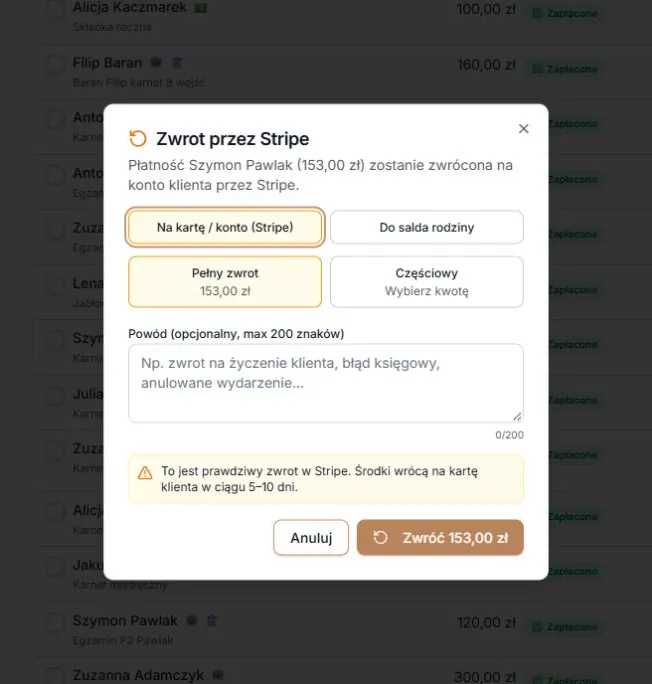Image resolution: width=652 pixels, height=684 pixels.
Task: Click the badge icon next to Filip Baran
Action: [x=156, y=63]
